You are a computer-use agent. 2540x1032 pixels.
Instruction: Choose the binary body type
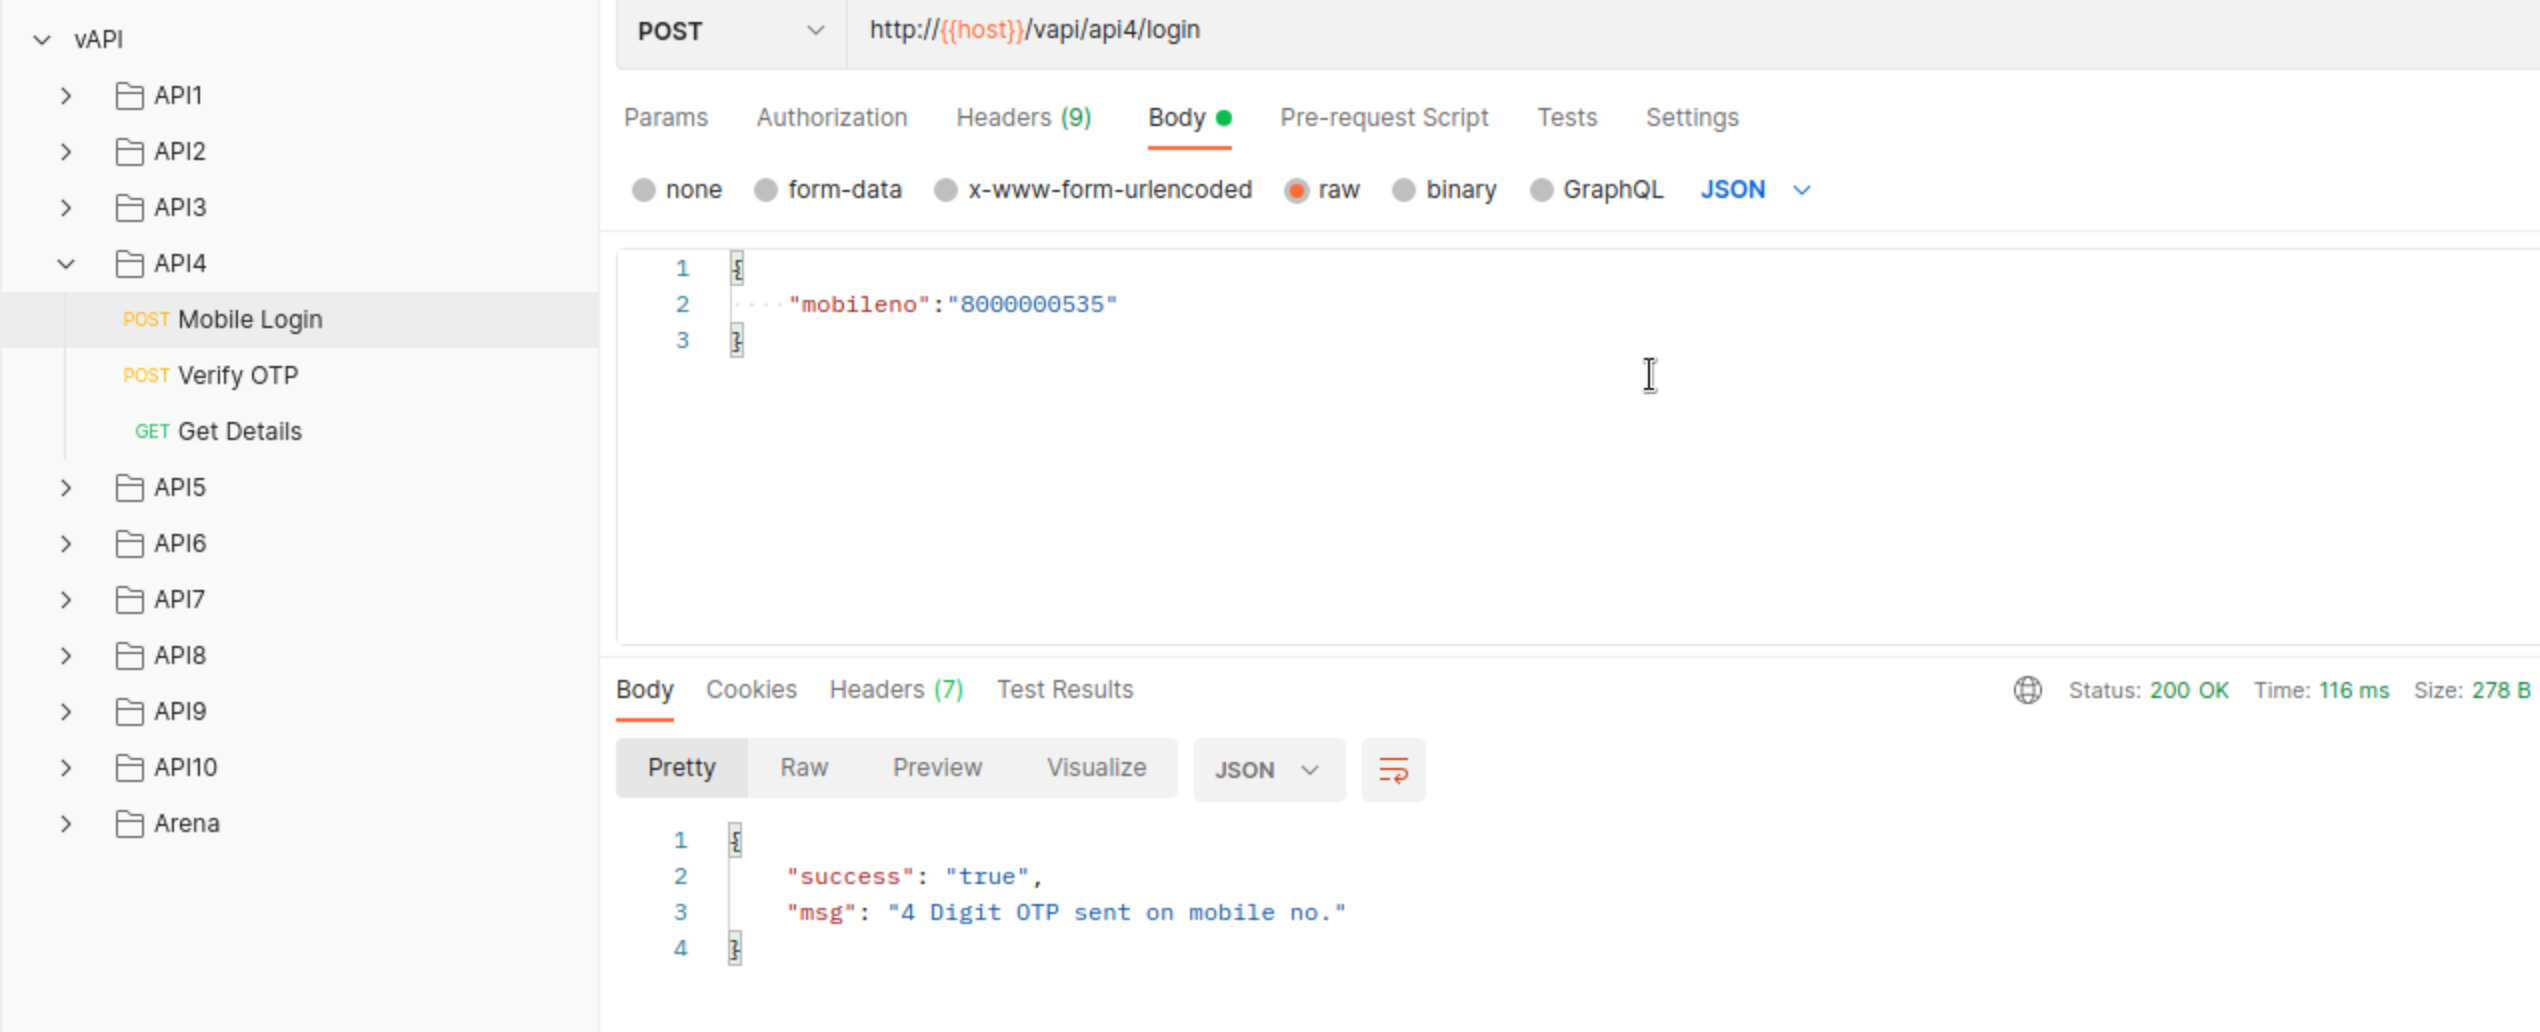[x=1404, y=190]
